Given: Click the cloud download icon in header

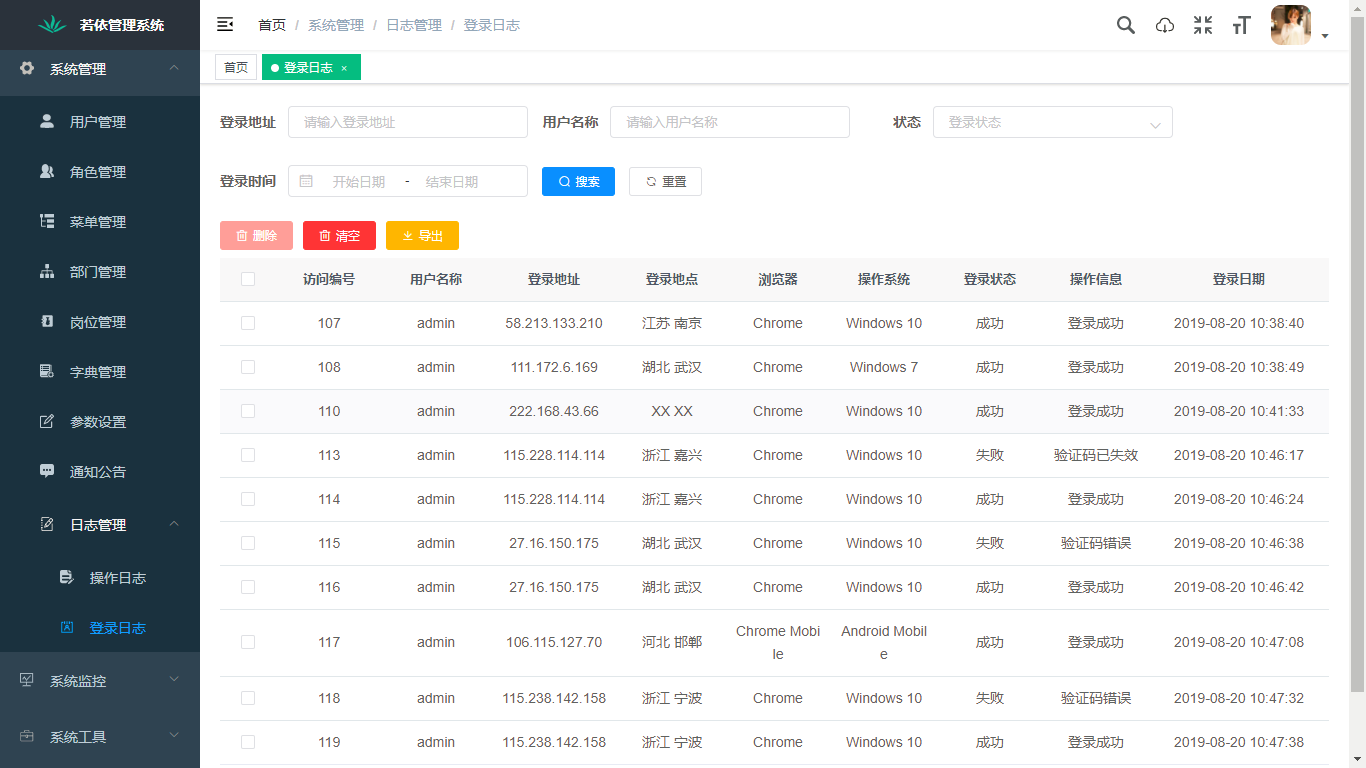Looking at the screenshot, I should [x=1165, y=26].
